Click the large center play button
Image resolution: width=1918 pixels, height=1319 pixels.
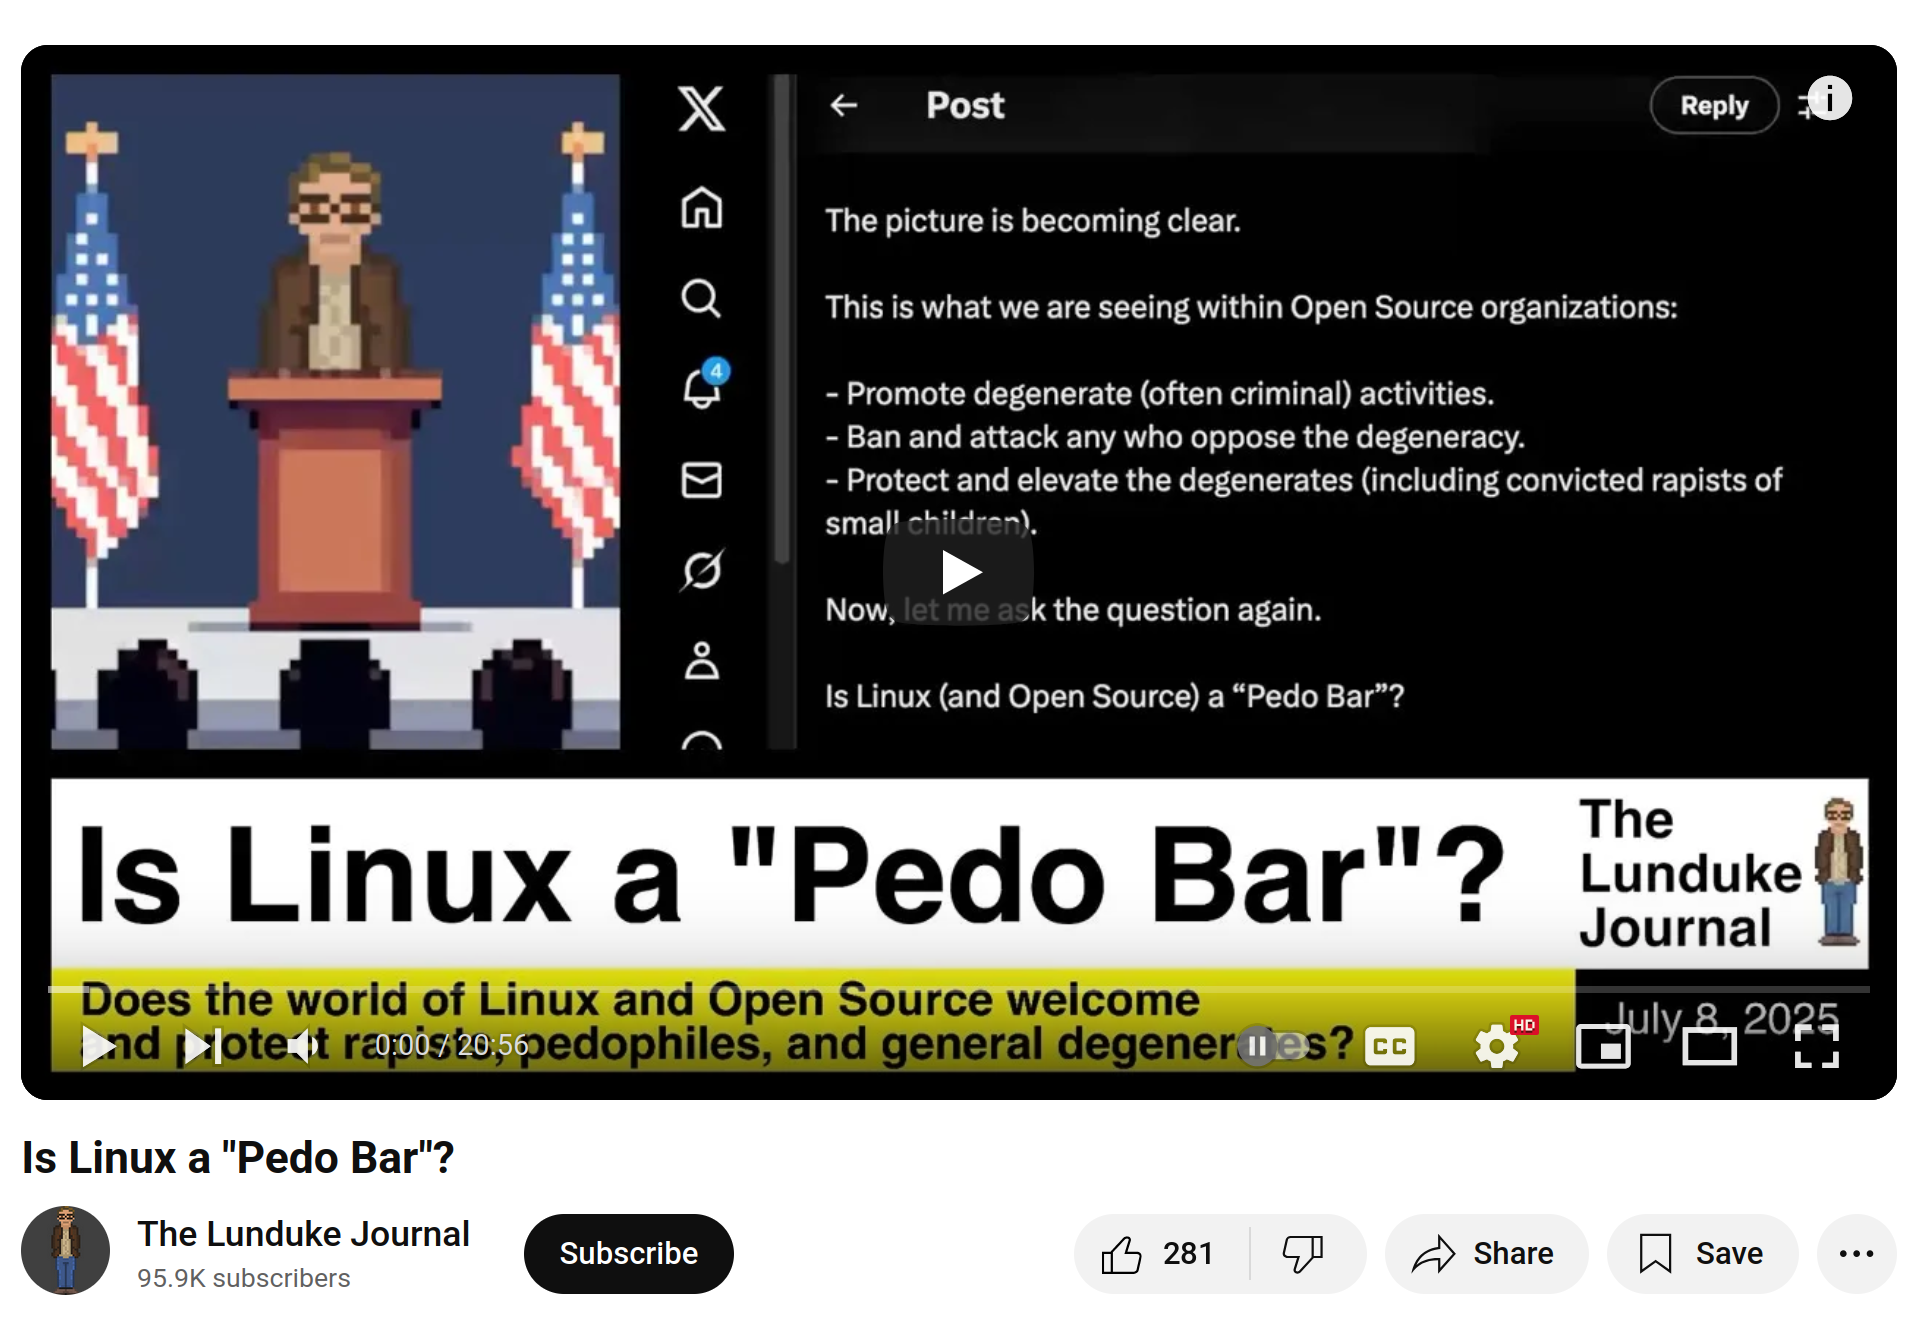pyautogui.click(x=958, y=573)
